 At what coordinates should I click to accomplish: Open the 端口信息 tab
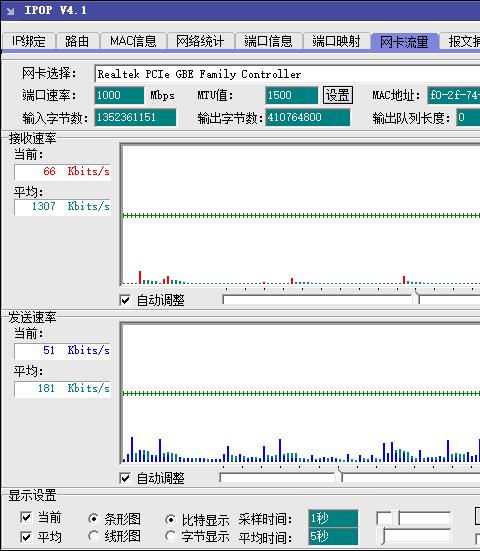coord(268,41)
